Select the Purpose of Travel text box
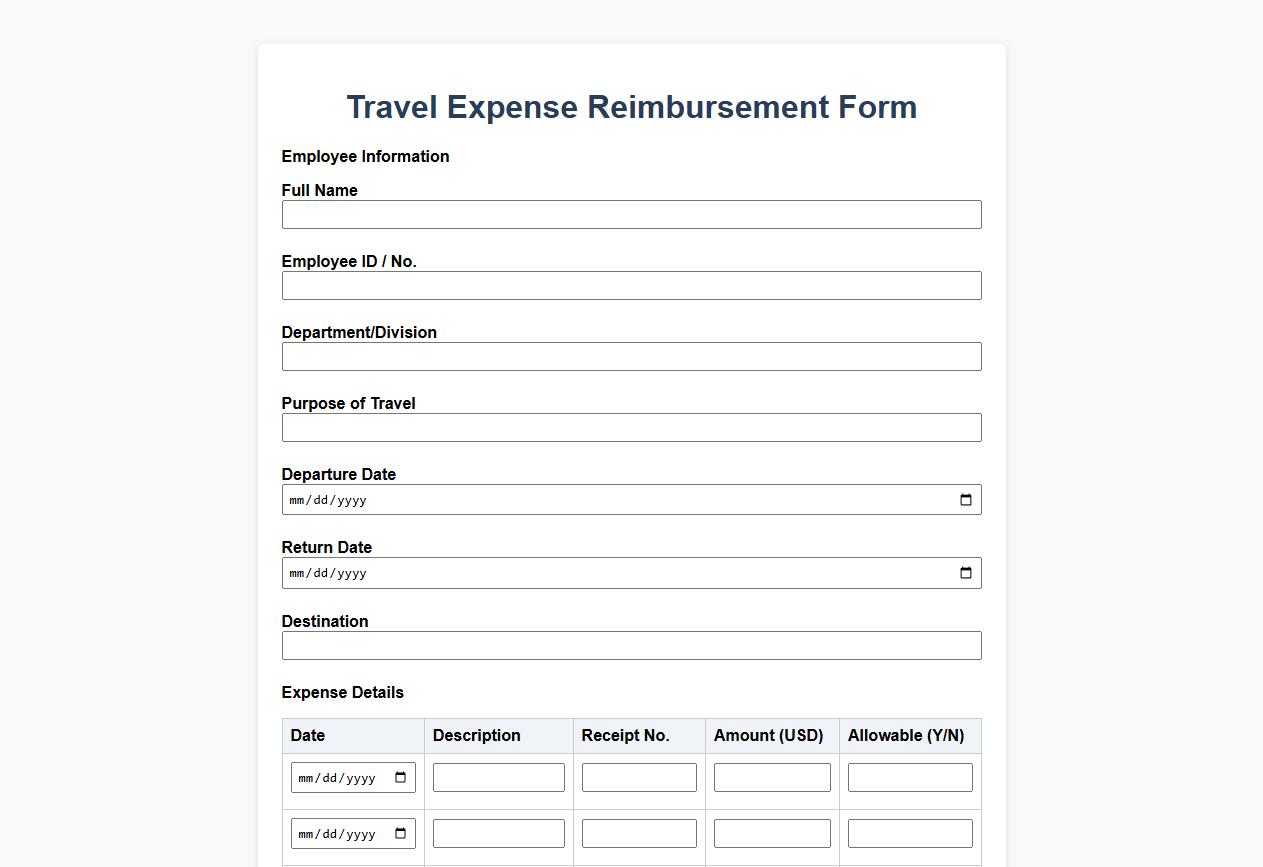 pyautogui.click(x=631, y=427)
